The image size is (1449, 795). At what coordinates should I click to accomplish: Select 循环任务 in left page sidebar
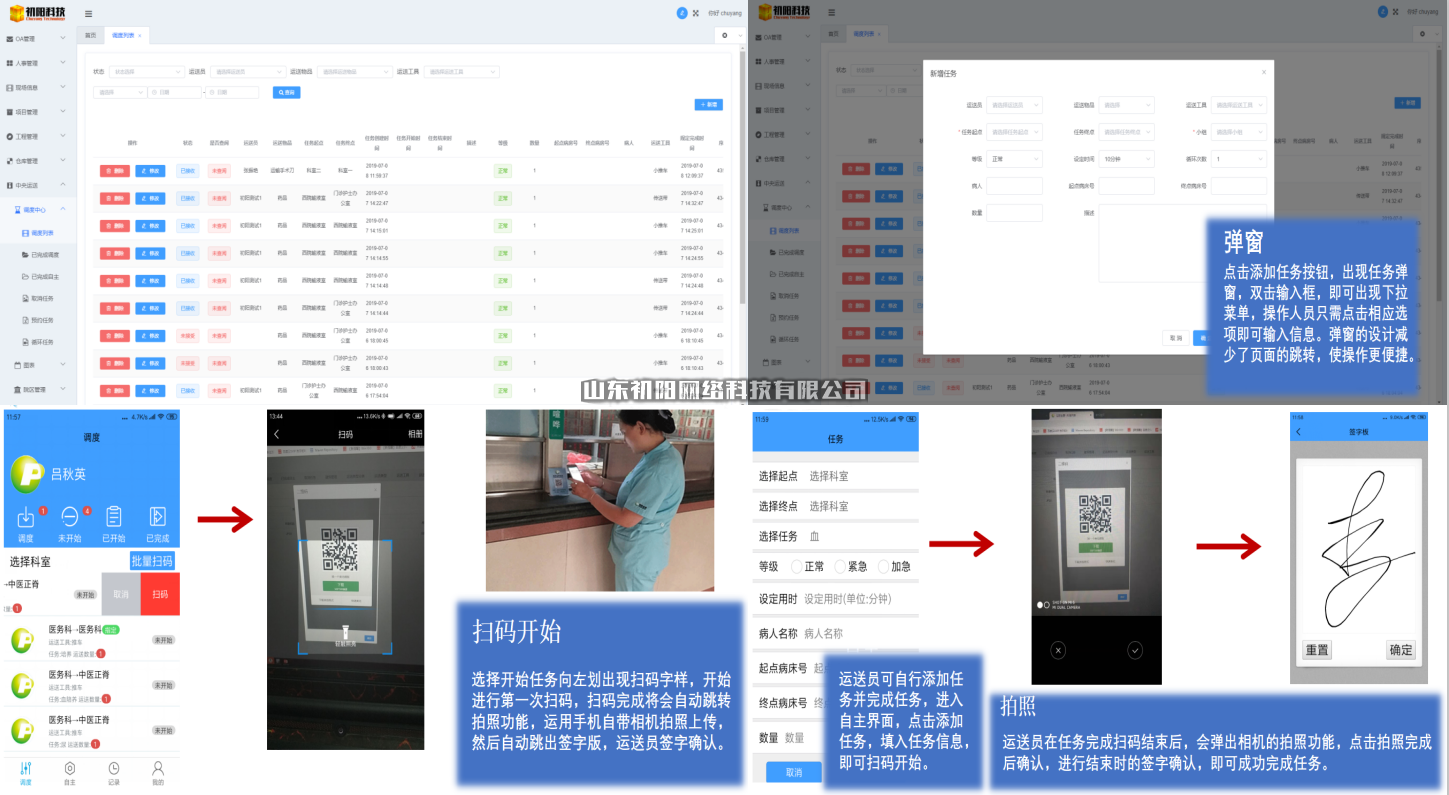click(x=40, y=342)
